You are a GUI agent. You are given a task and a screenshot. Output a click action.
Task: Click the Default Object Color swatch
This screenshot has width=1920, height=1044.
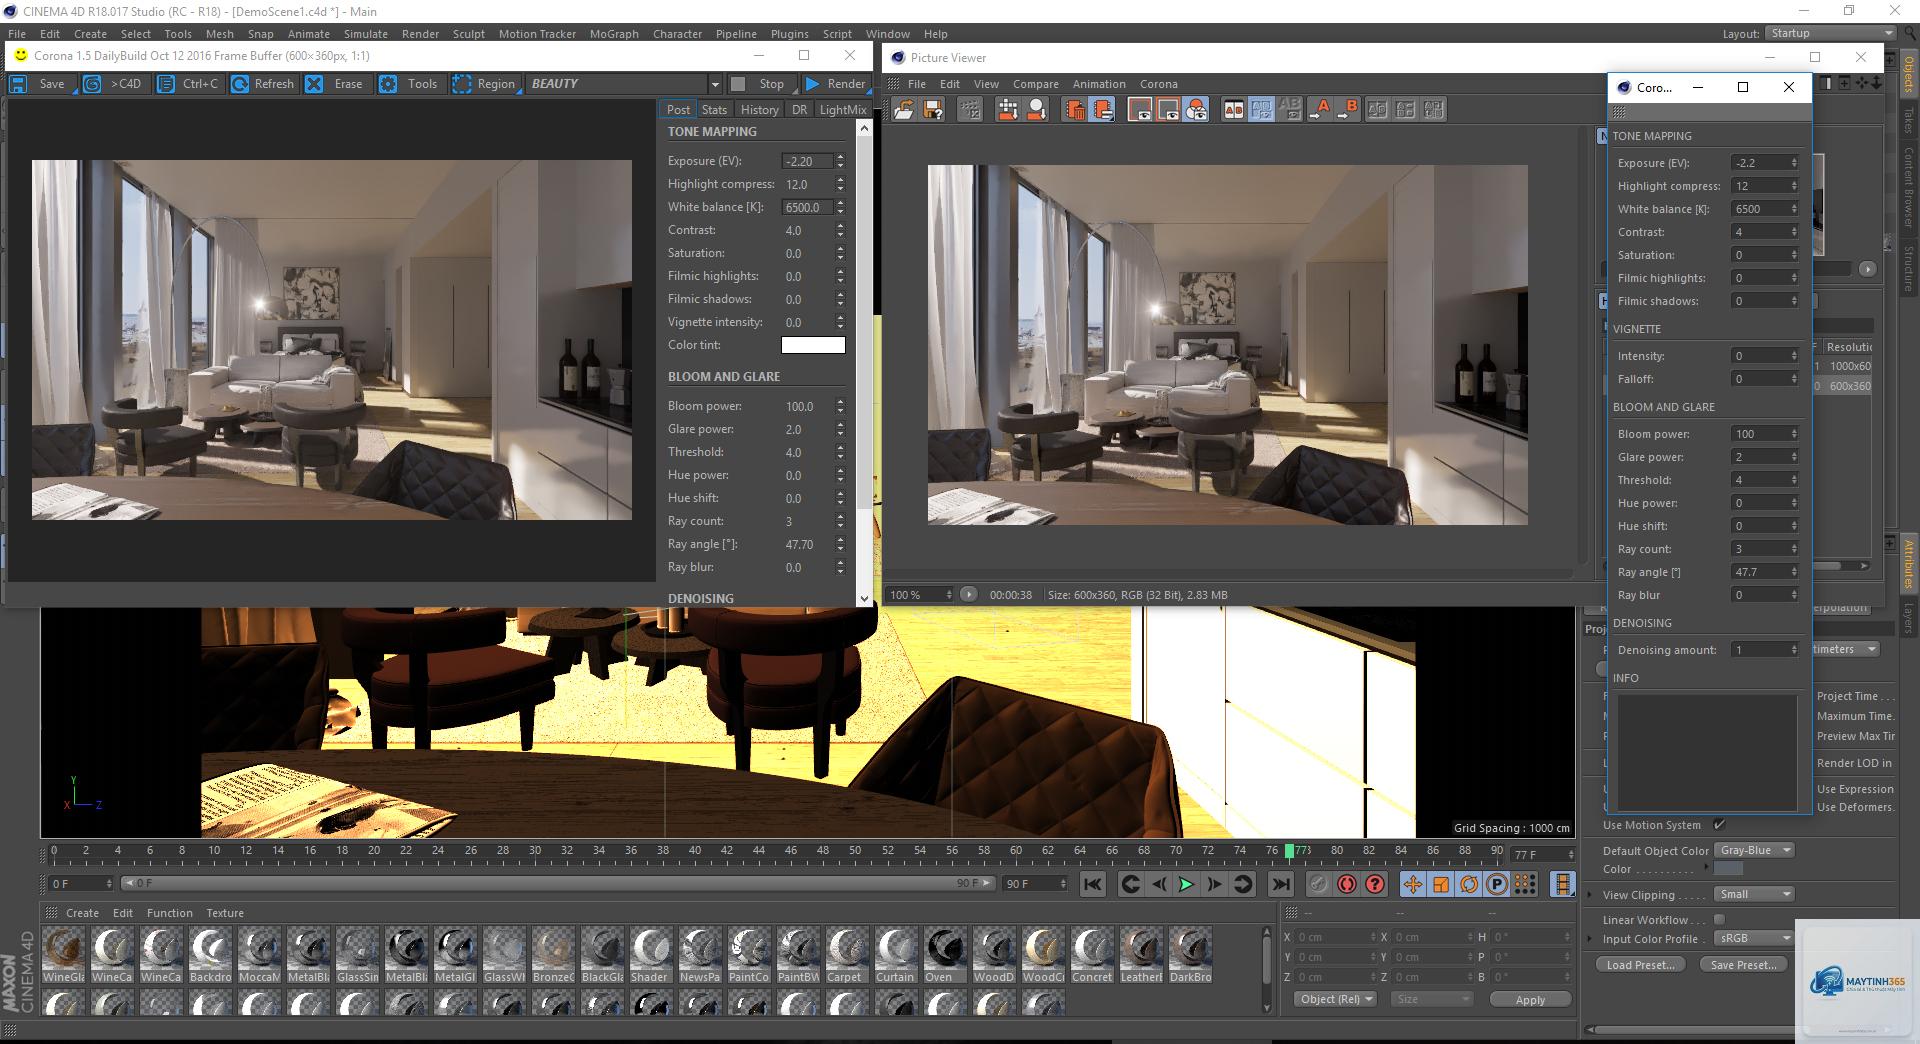[1728, 869]
